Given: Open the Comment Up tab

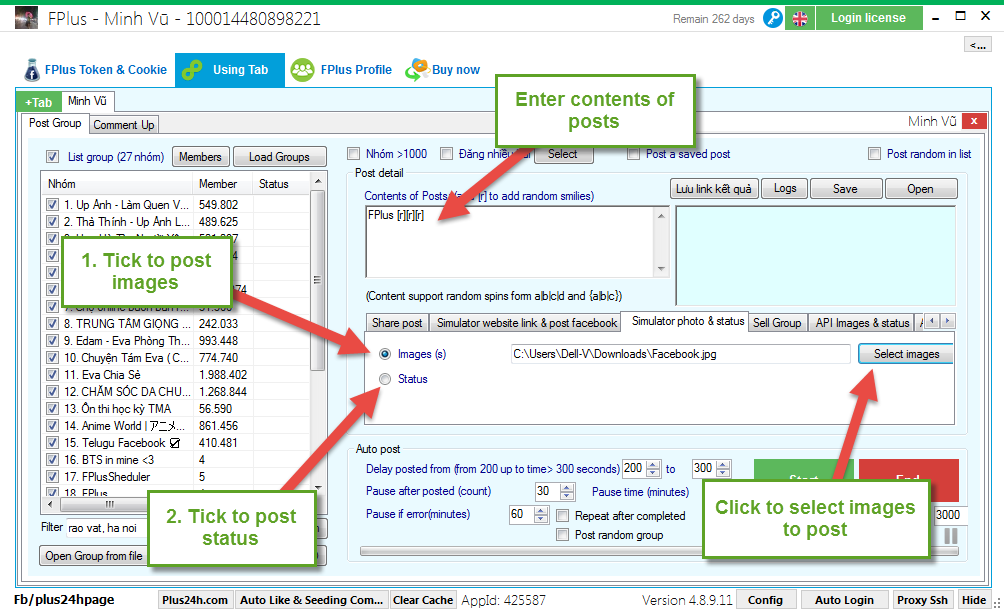Looking at the screenshot, I should click(124, 125).
